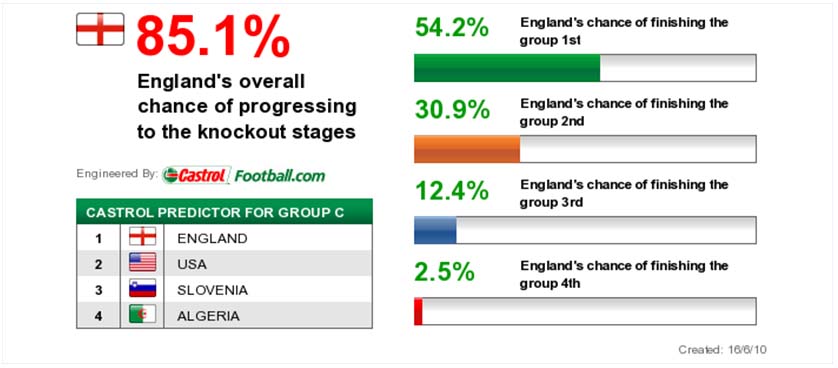Viewport: 838px width, 368px height.
Task: Click the Created 16/6/10 date text
Action: click(723, 350)
